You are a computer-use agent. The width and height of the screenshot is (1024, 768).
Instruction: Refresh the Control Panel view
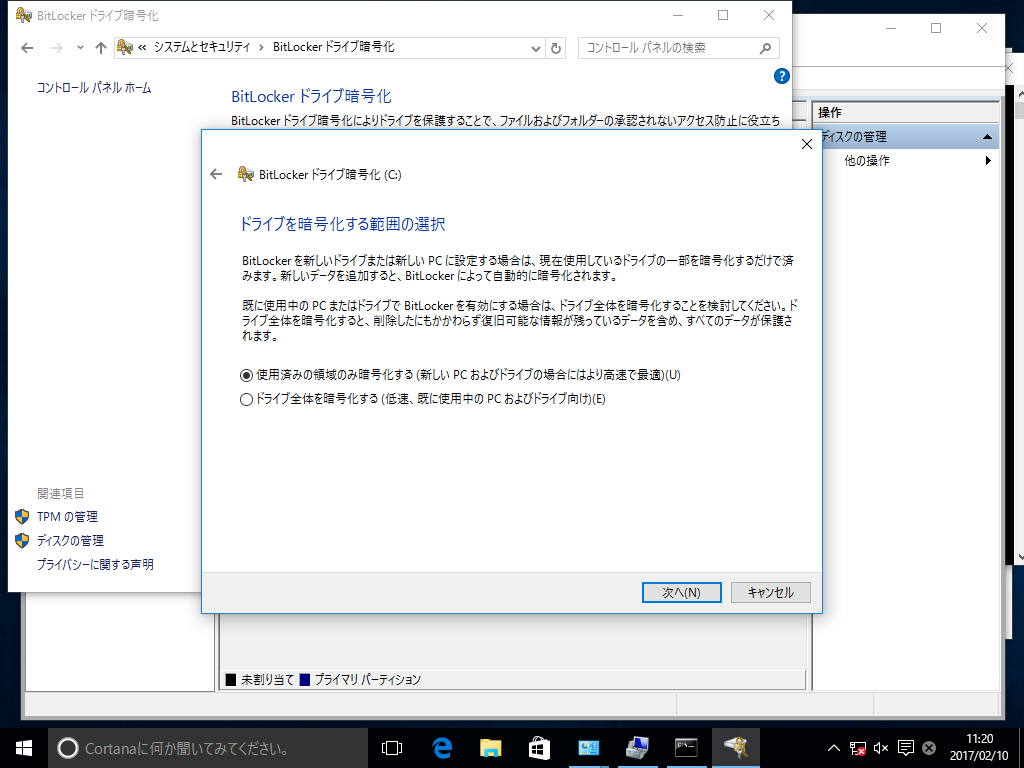pyautogui.click(x=556, y=48)
